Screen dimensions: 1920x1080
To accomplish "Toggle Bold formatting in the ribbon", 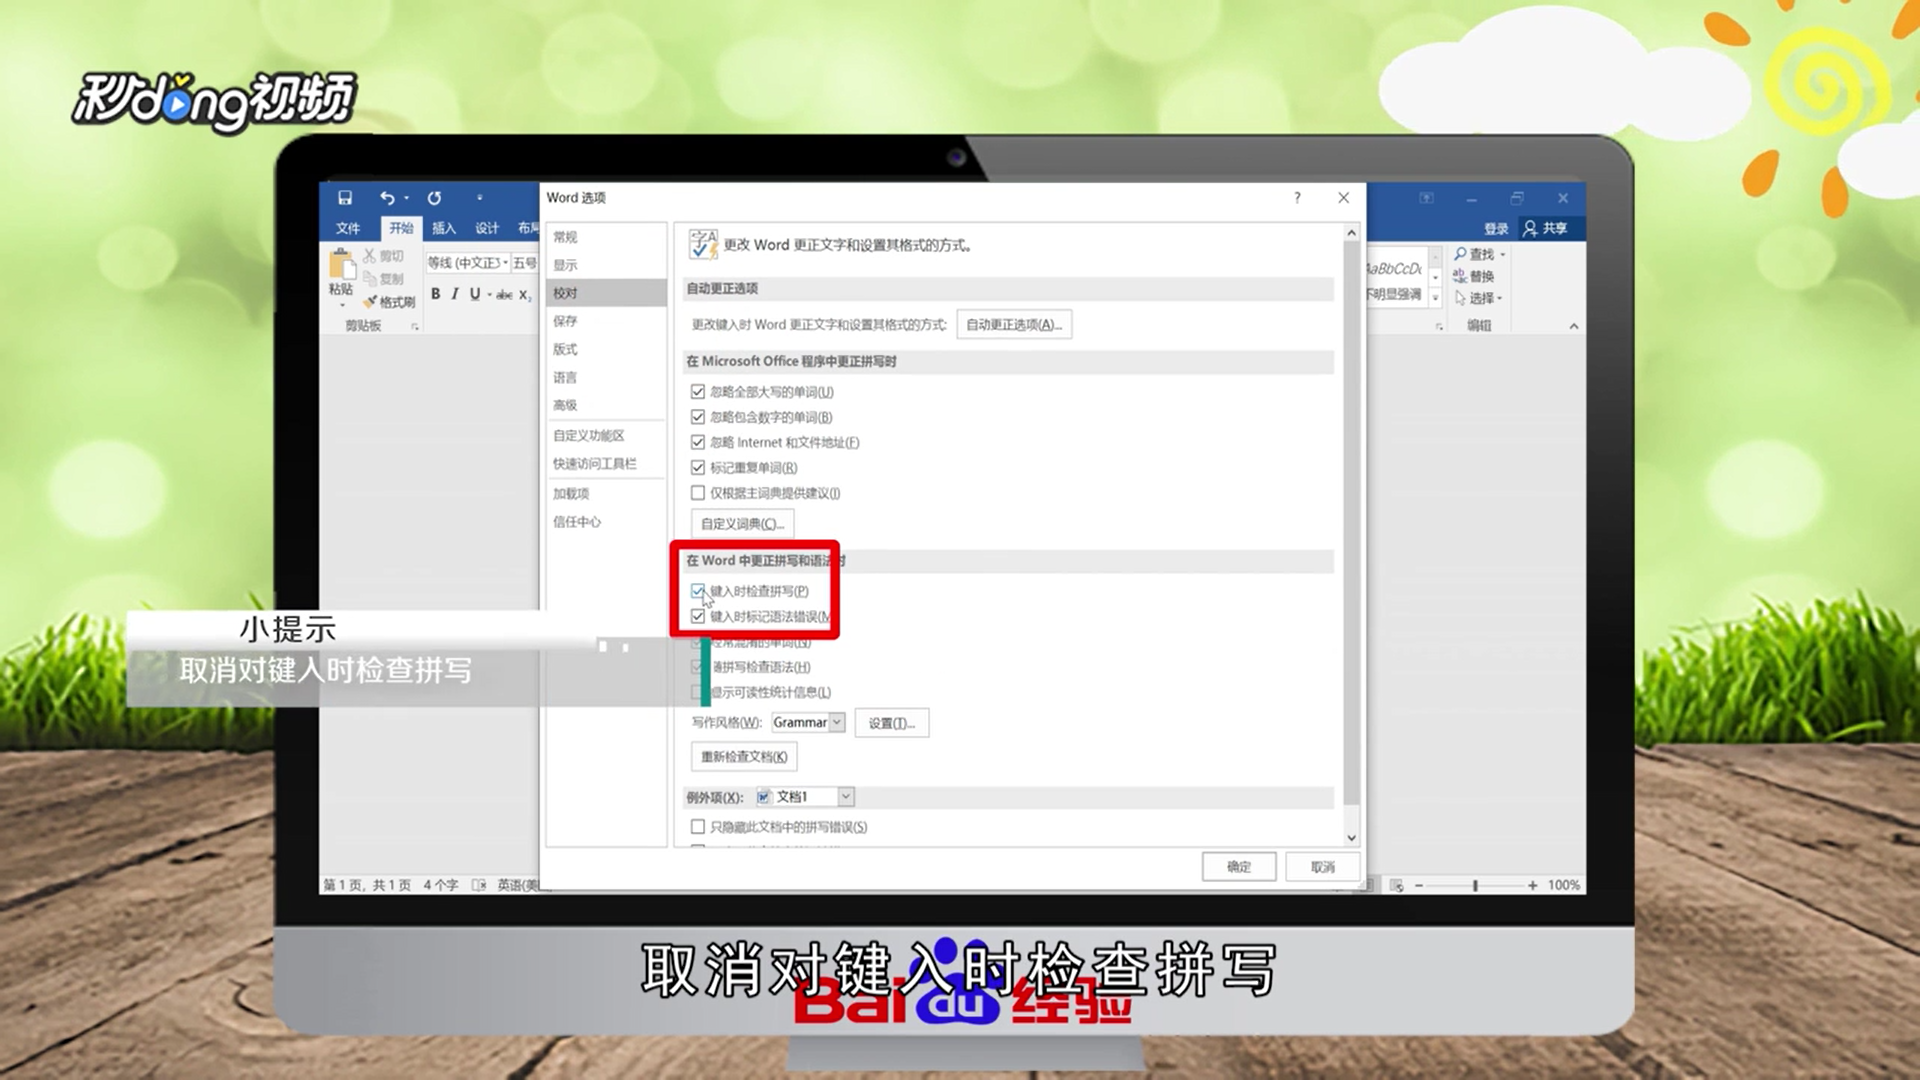I will (x=435, y=294).
